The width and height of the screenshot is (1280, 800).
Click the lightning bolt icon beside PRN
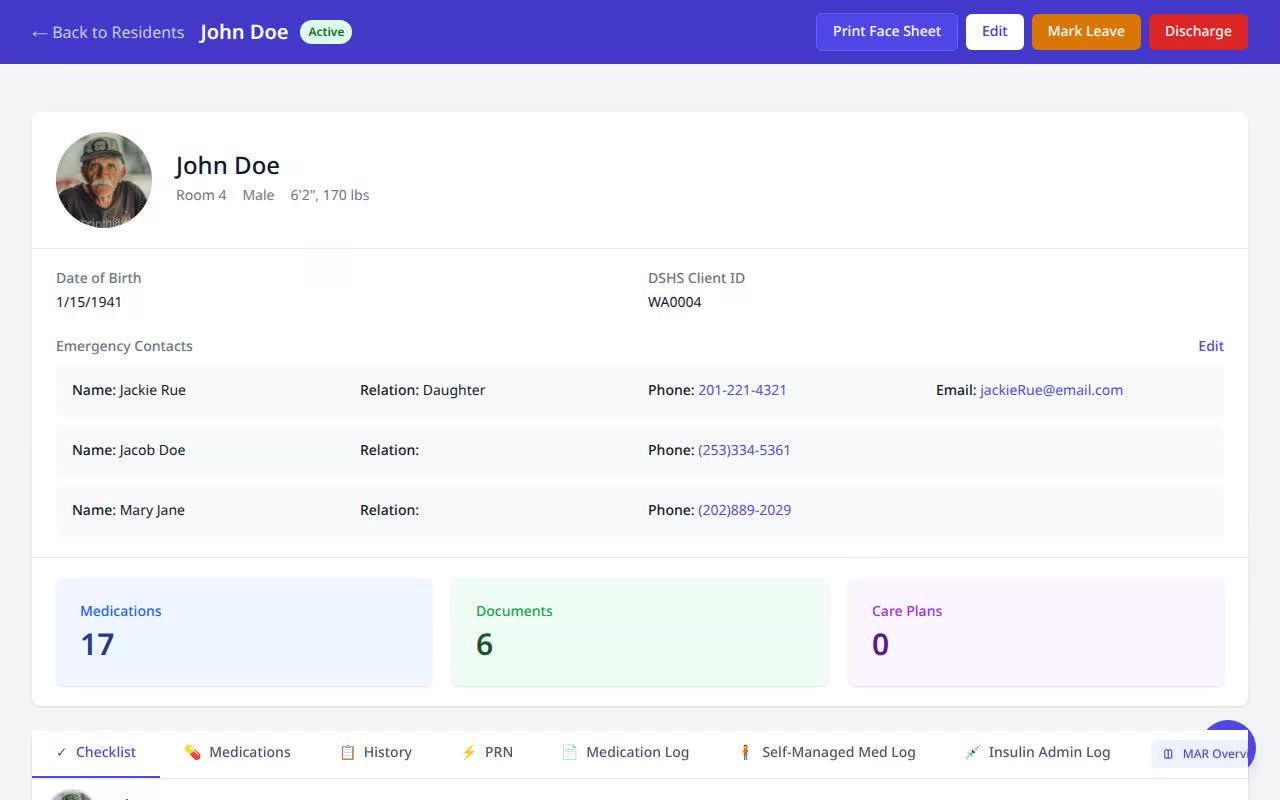click(x=468, y=752)
